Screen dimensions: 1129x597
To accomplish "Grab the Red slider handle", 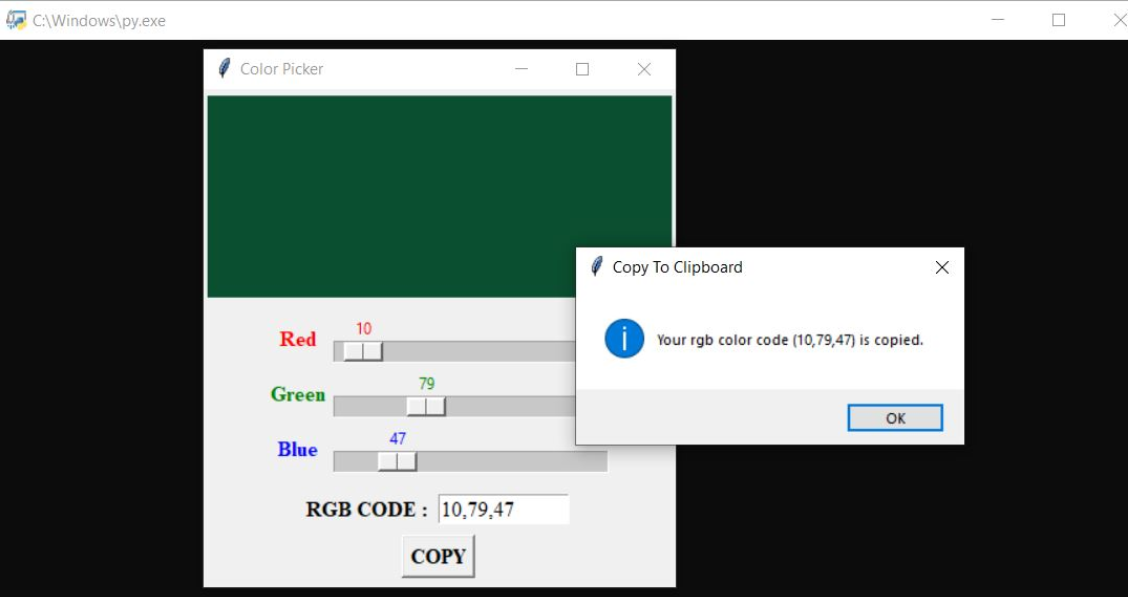I will (363, 351).
